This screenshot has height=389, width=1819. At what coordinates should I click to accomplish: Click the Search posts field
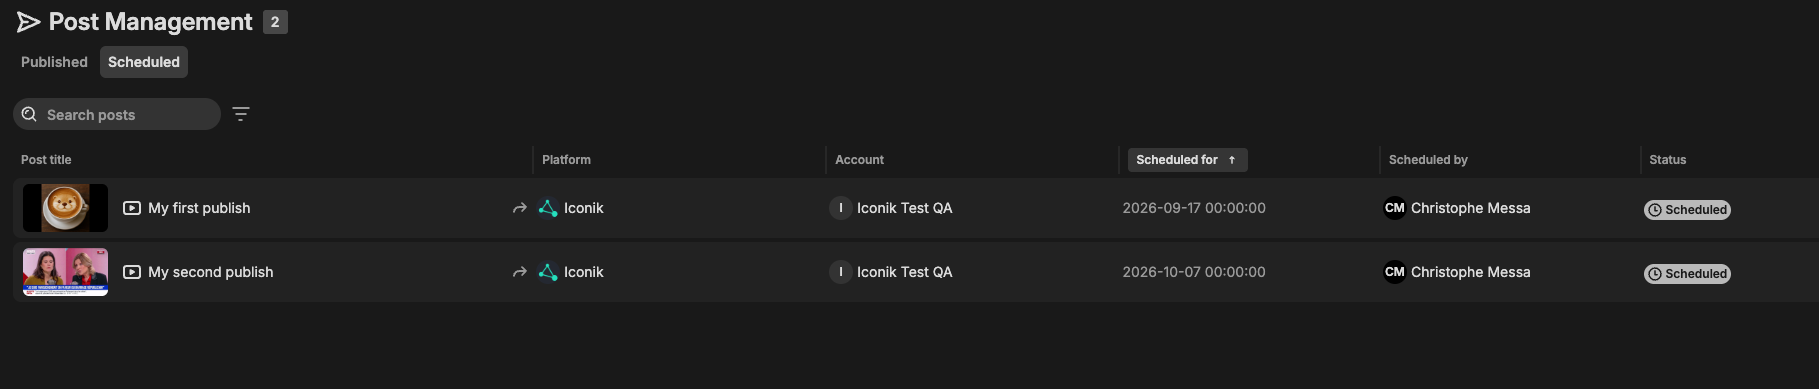pyautogui.click(x=117, y=114)
